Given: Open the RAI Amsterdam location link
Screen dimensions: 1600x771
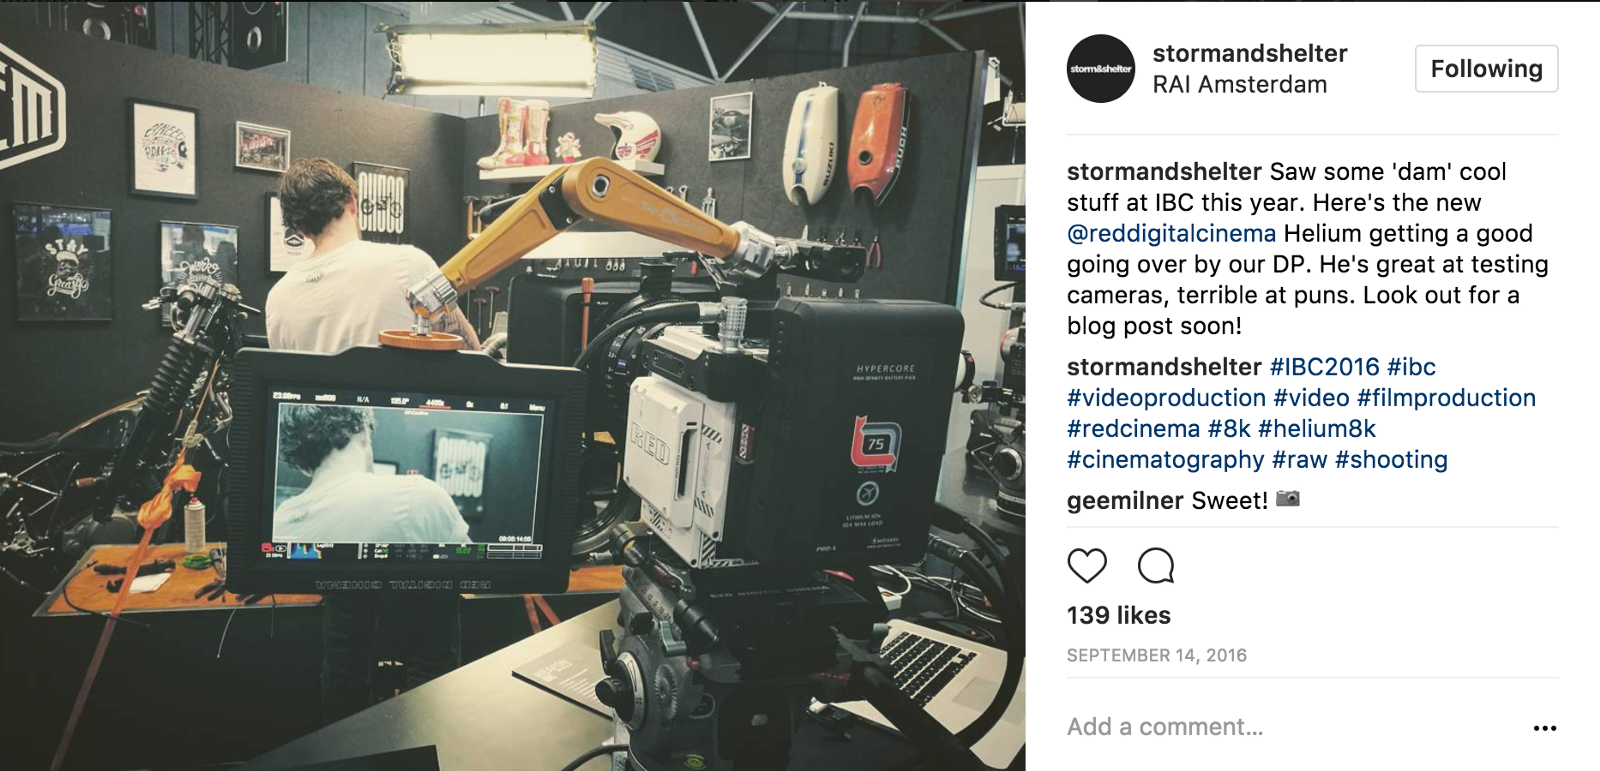Looking at the screenshot, I should click(x=1240, y=85).
